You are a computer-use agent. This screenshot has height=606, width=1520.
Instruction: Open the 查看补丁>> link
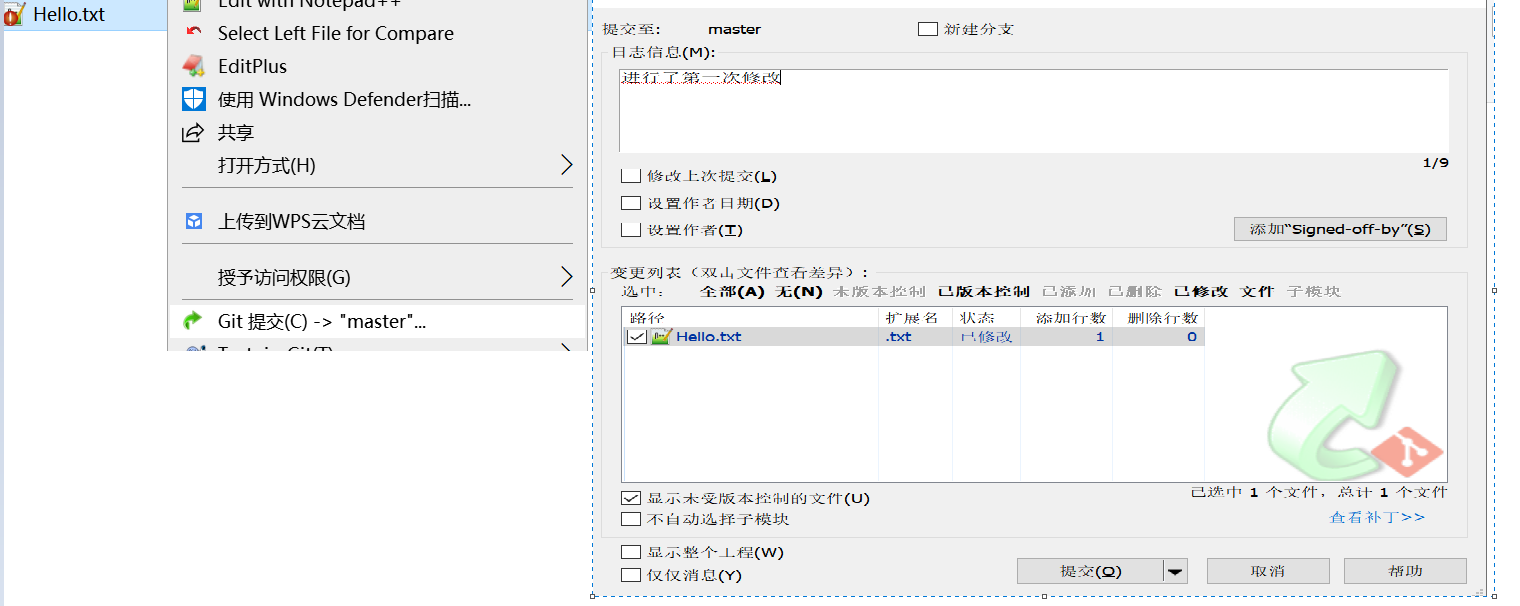[x=1376, y=517]
